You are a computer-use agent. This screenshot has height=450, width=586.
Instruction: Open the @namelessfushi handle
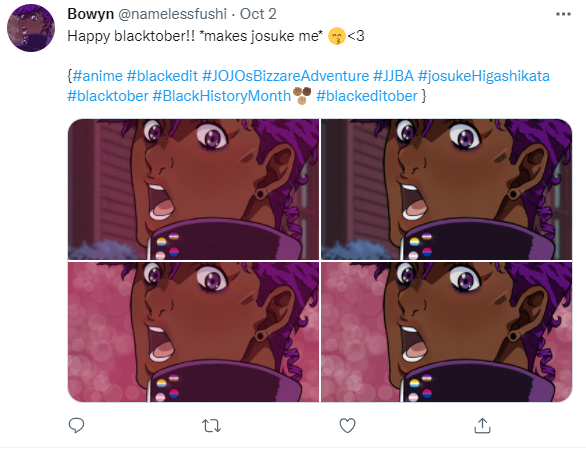tap(173, 14)
